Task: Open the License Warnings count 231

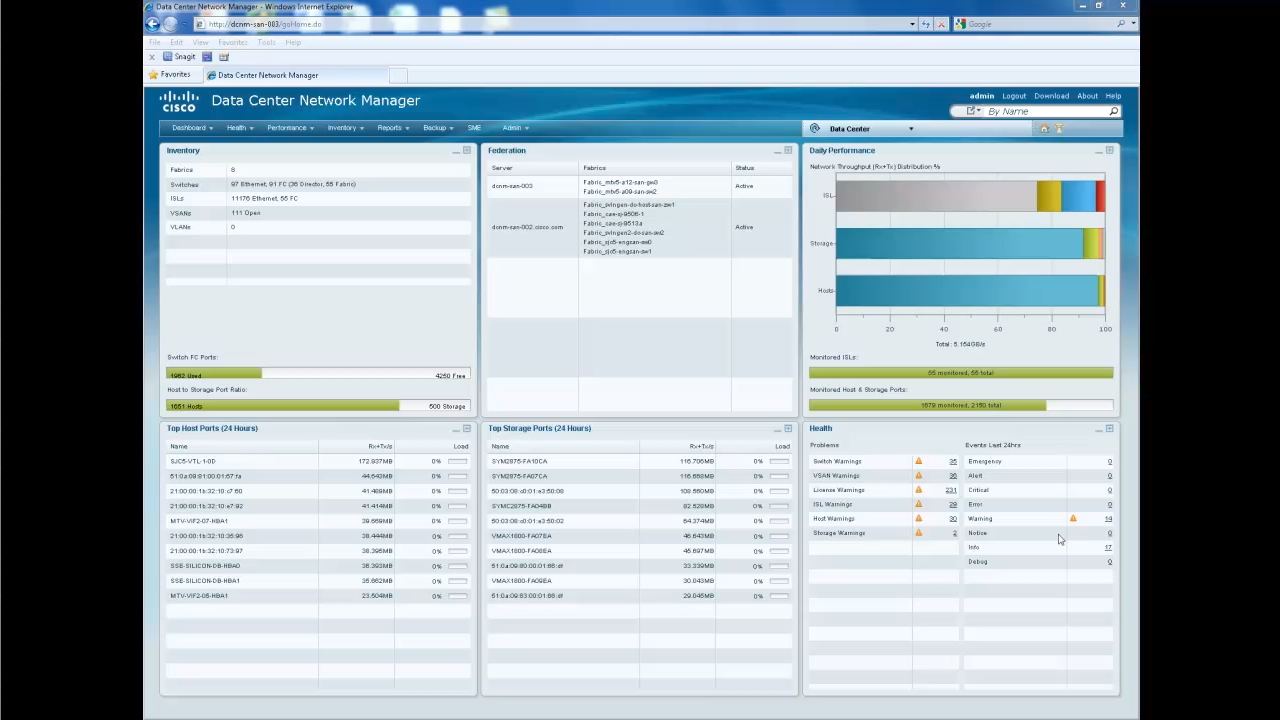Action: (x=951, y=490)
